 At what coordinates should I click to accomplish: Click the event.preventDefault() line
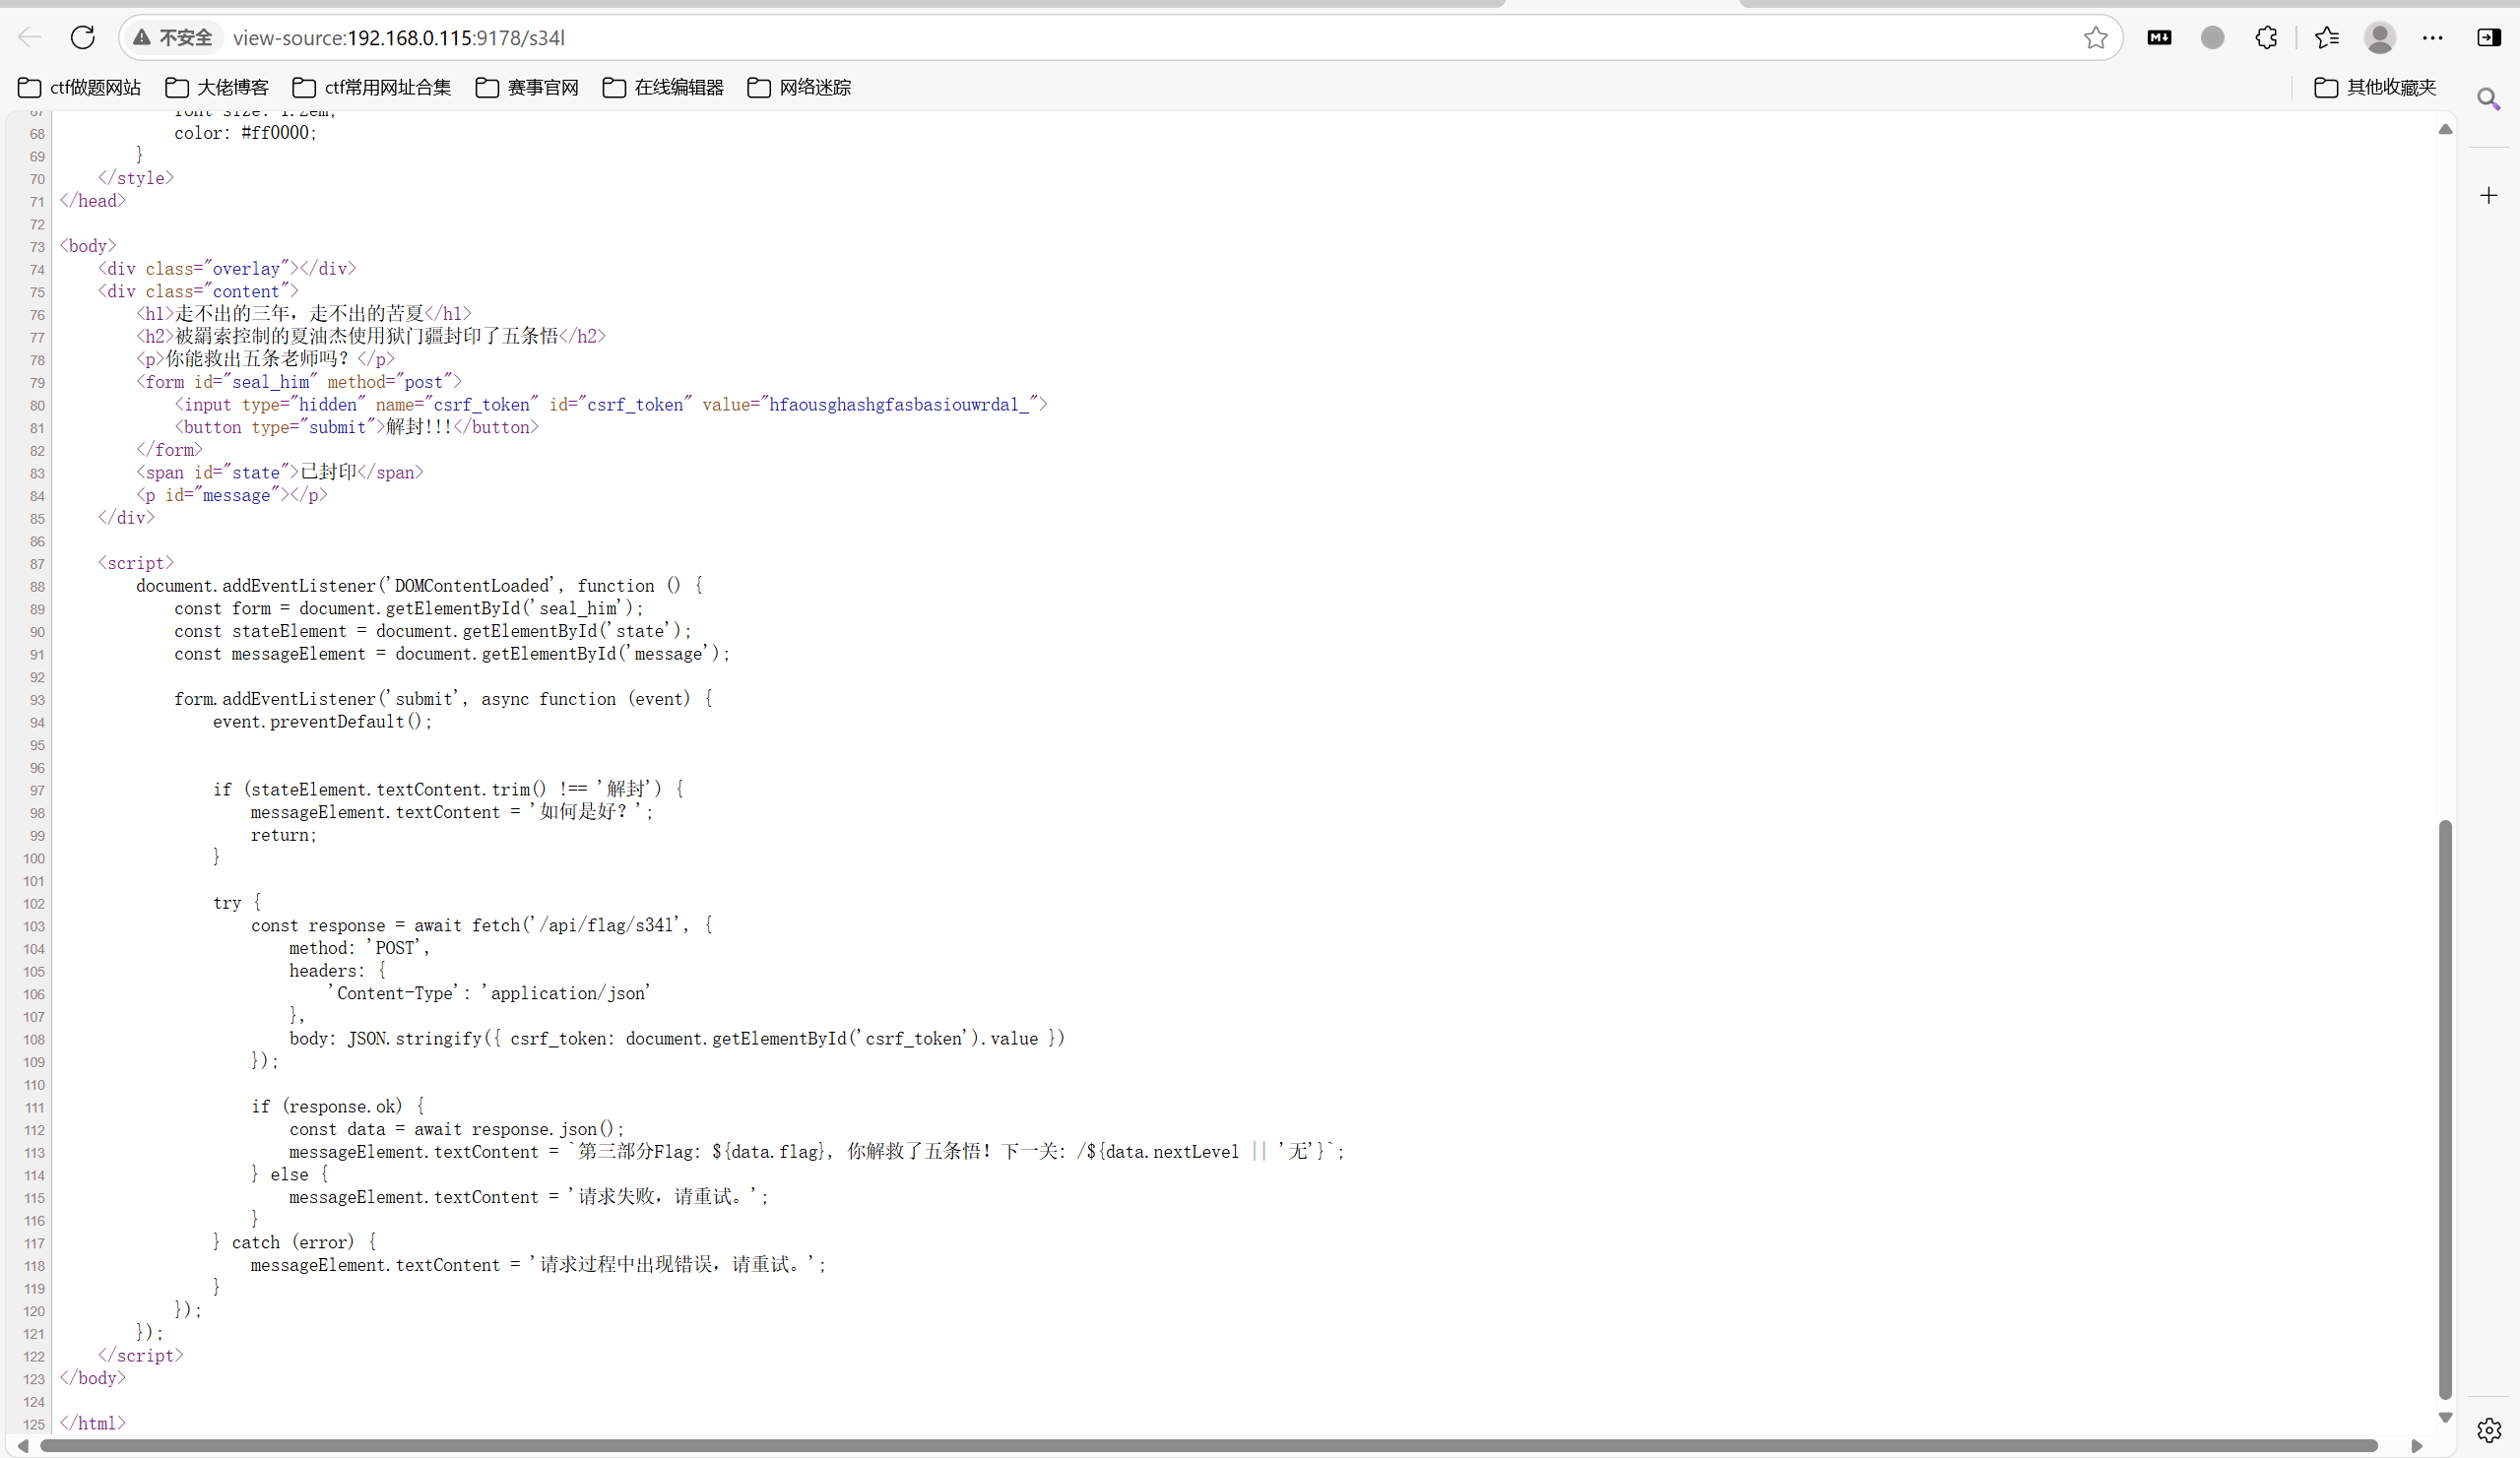point(322,722)
